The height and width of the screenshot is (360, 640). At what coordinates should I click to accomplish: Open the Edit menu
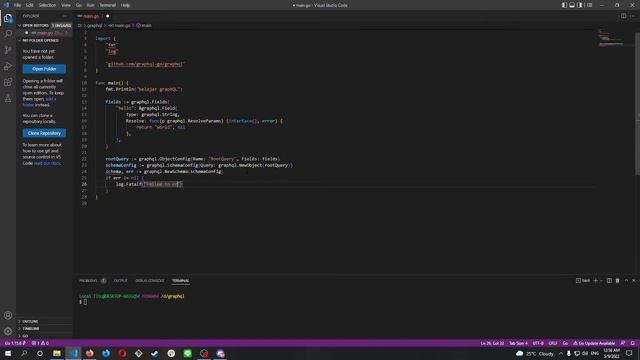[29, 5]
